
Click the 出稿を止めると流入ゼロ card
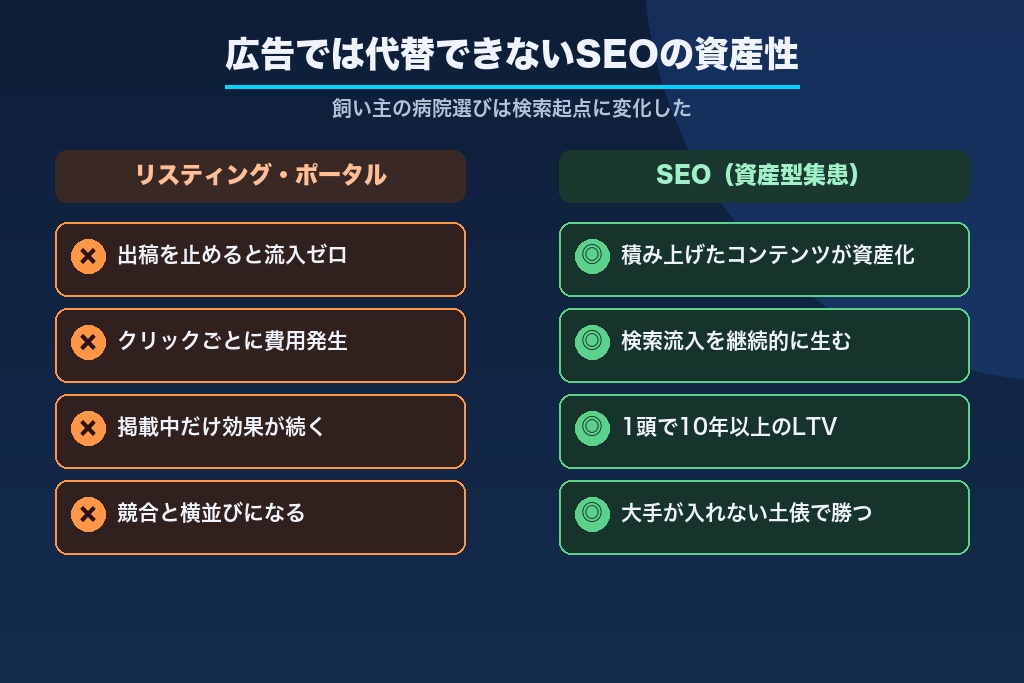261,259
